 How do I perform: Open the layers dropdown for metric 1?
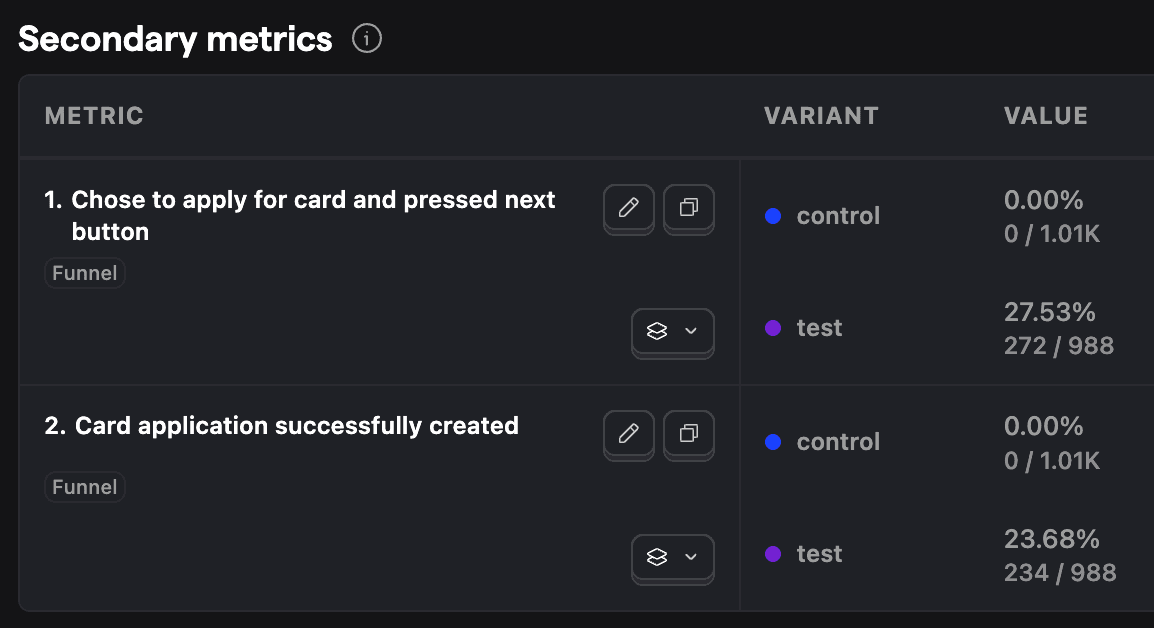click(x=672, y=331)
